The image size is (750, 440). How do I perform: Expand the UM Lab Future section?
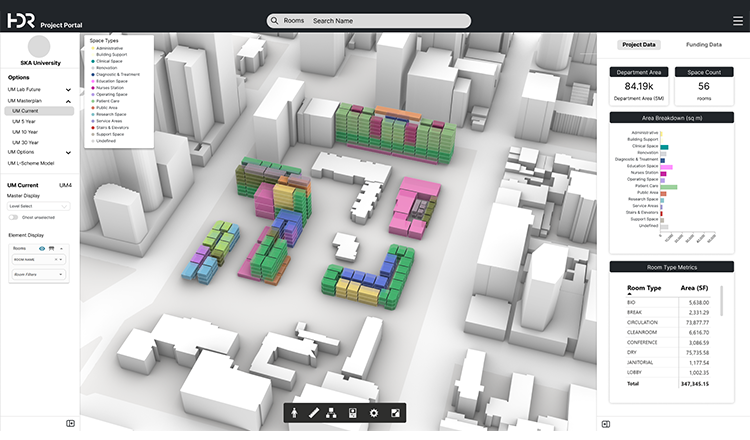pos(68,90)
